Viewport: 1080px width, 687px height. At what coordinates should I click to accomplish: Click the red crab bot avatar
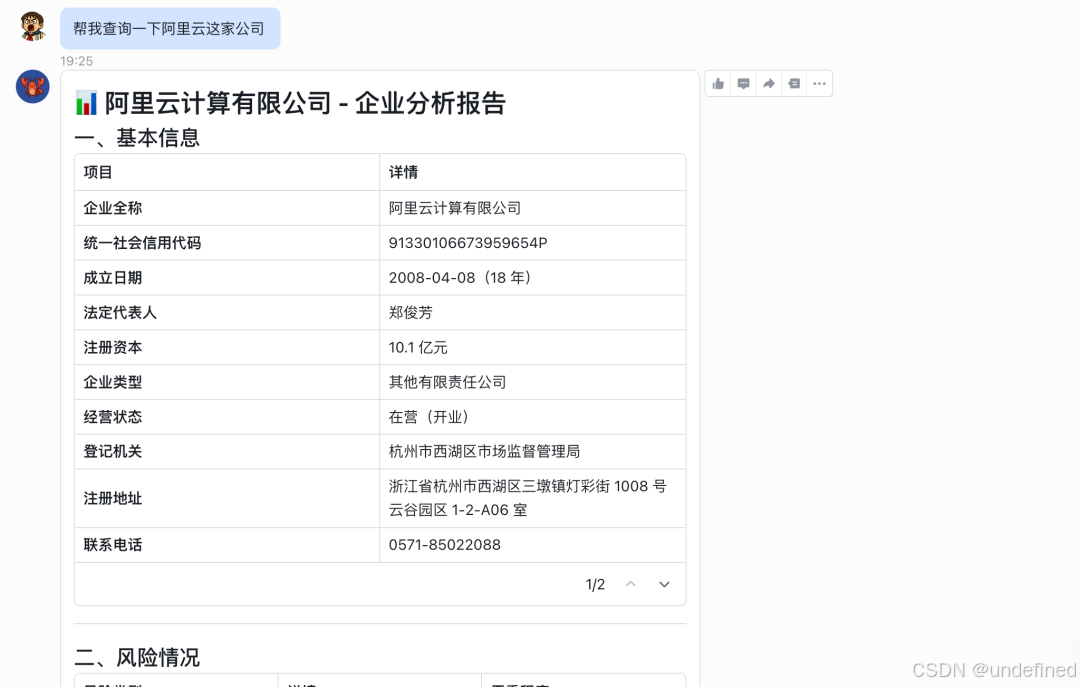coord(32,86)
